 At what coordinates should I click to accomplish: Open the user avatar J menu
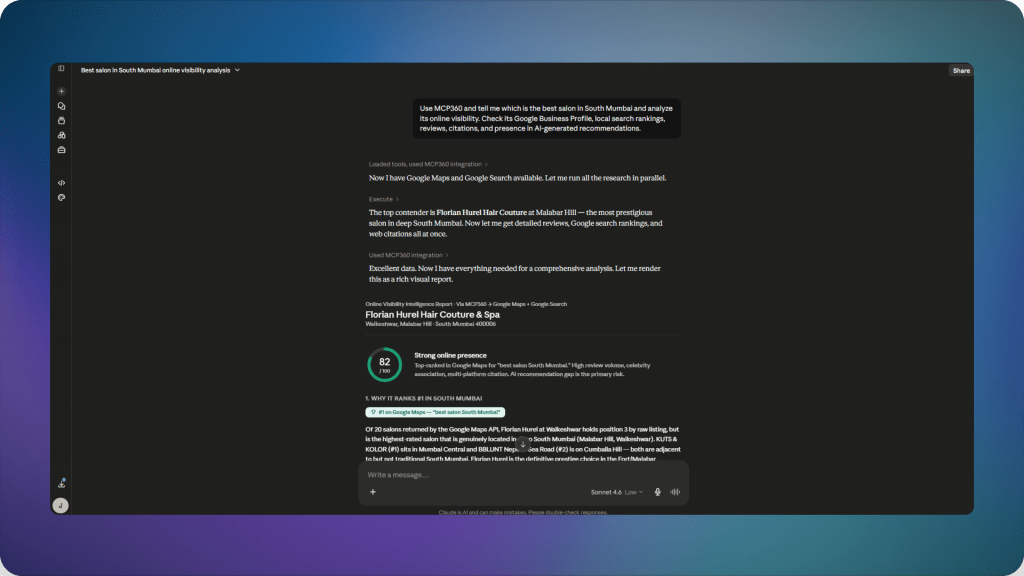pos(61,505)
